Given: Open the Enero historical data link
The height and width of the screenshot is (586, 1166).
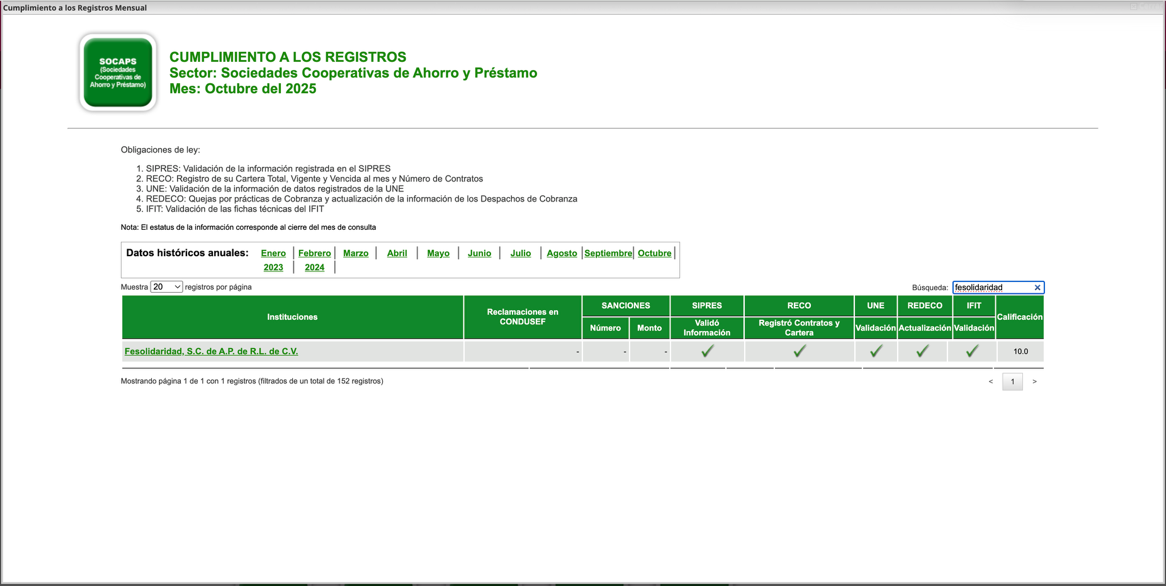Looking at the screenshot, I should pos(273,254).
